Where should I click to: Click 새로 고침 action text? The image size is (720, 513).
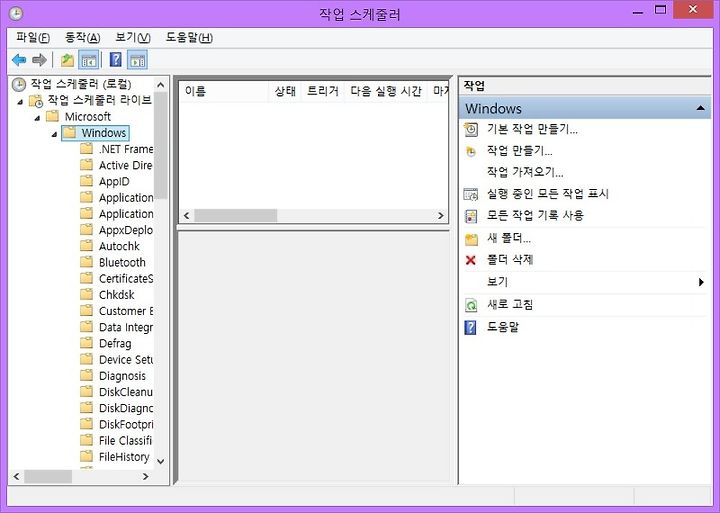510,304
